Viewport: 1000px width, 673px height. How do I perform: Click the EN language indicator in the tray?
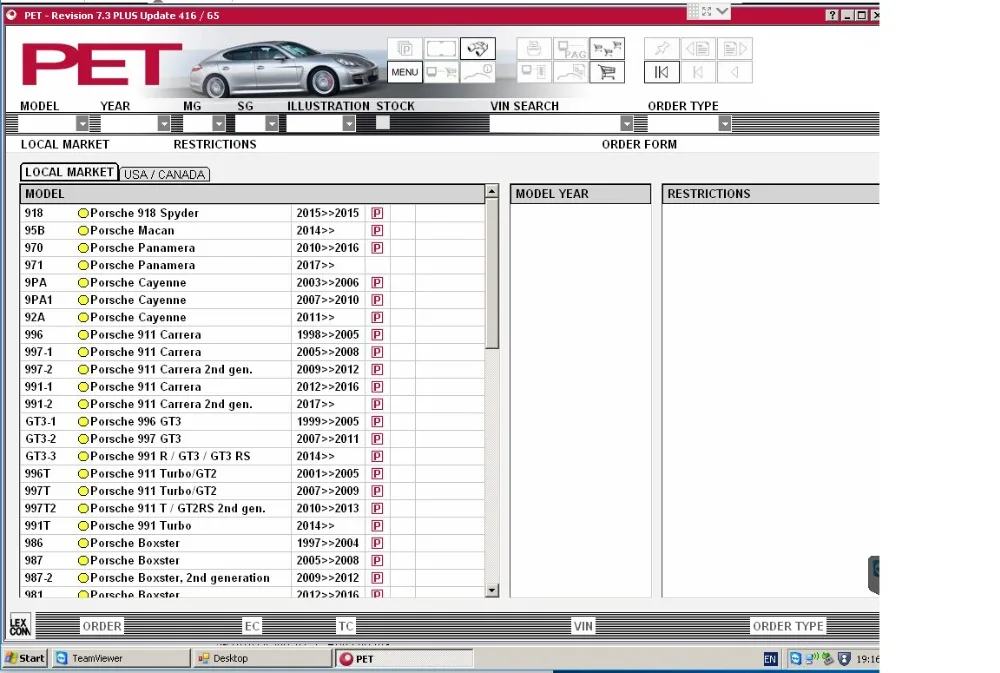tap(770, 659)
